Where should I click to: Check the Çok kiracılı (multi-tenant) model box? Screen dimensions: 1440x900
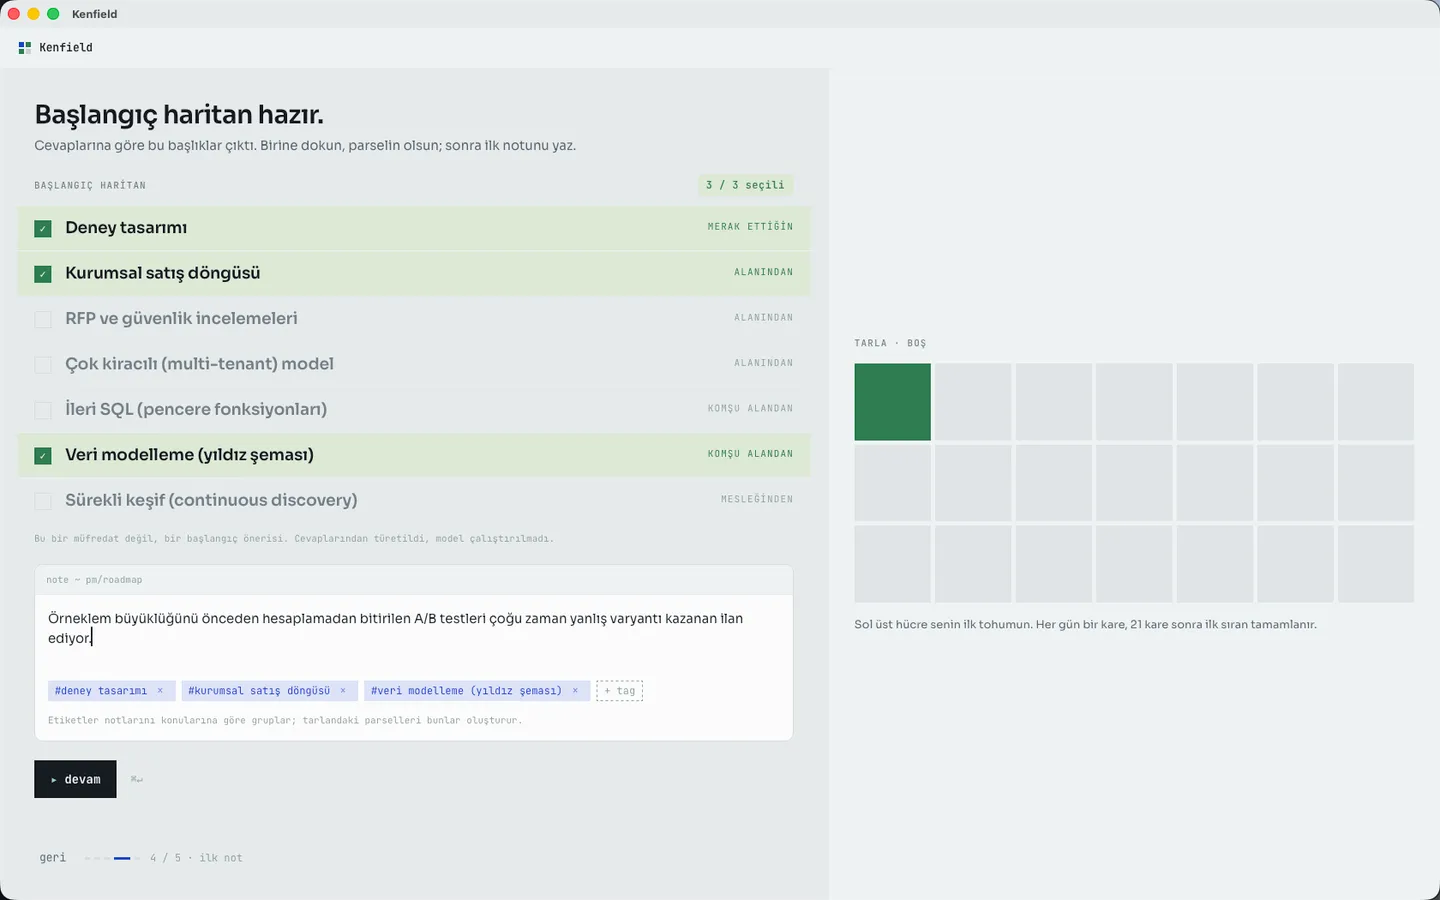point(43,365)
